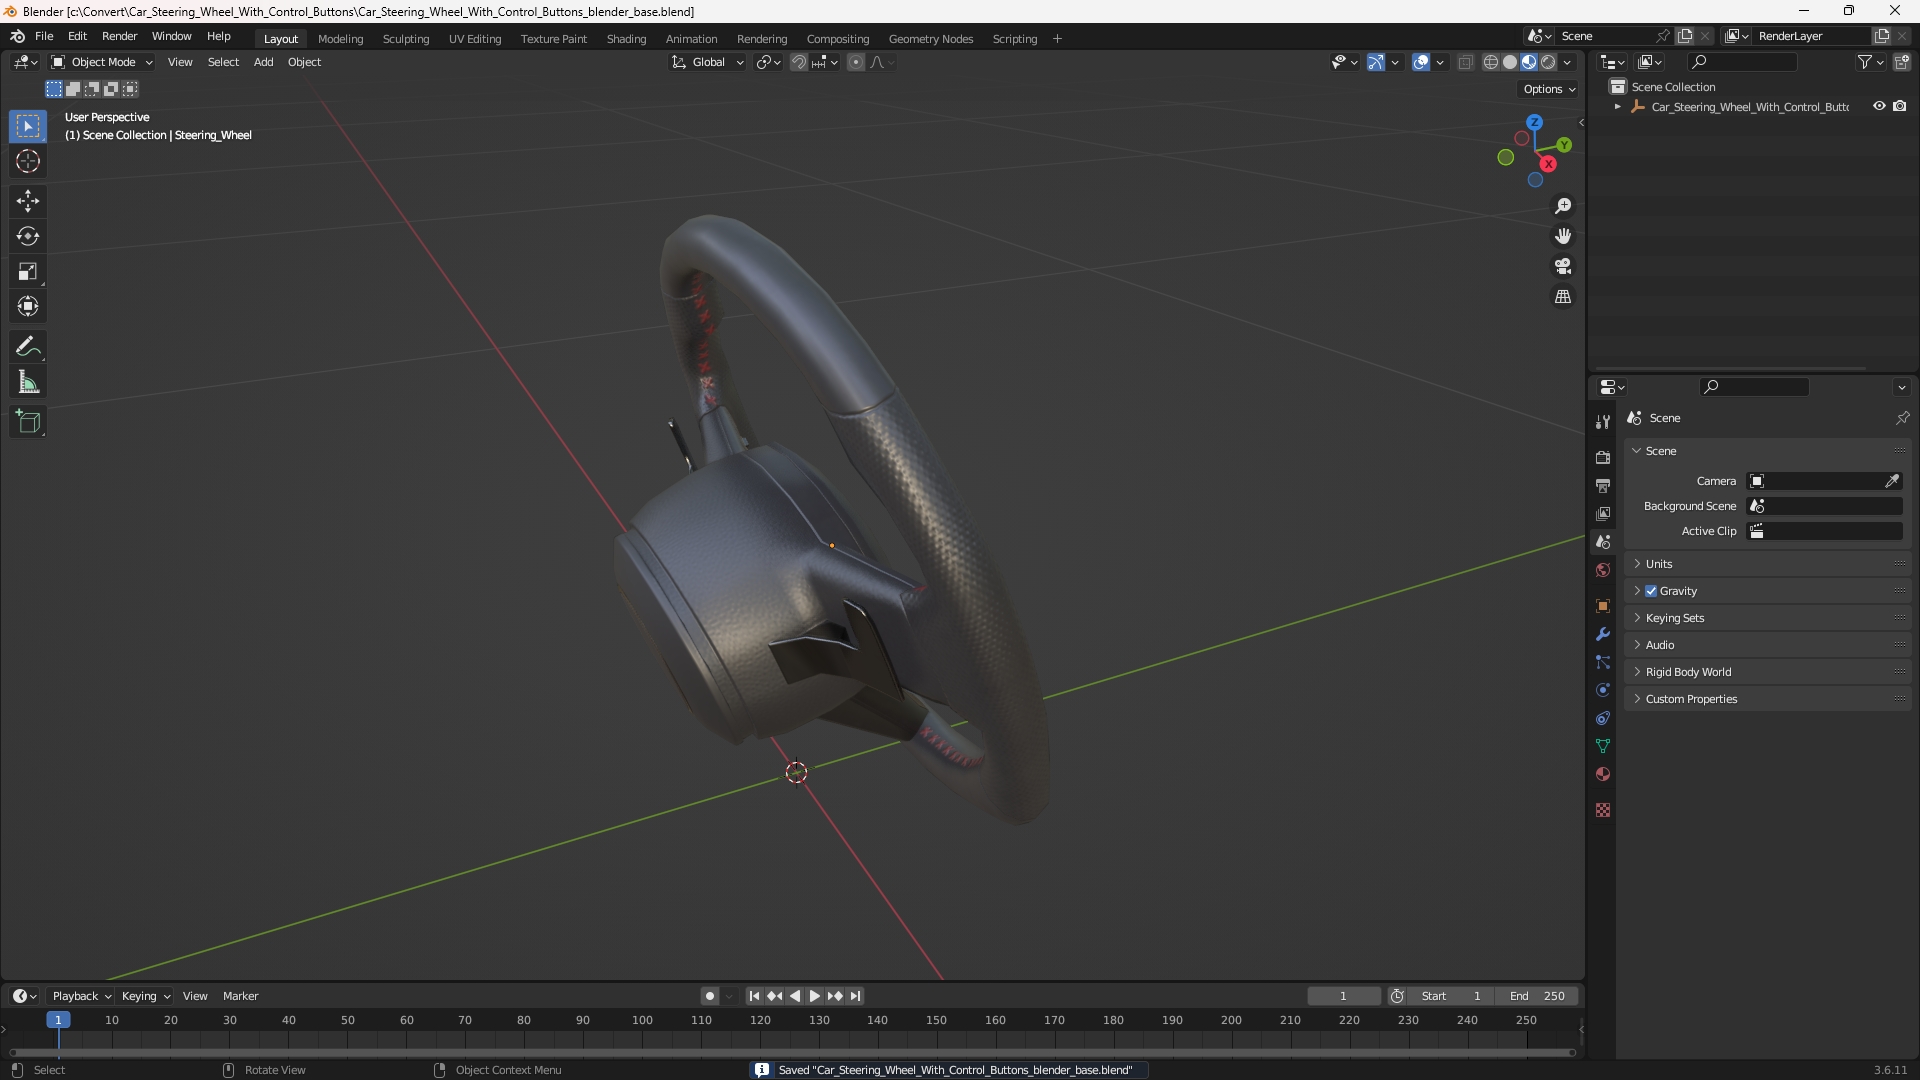Viewport: 1920px width, 1080px height.
Task: Click the Marker menu in timeline
Action: tap(240, 996)
